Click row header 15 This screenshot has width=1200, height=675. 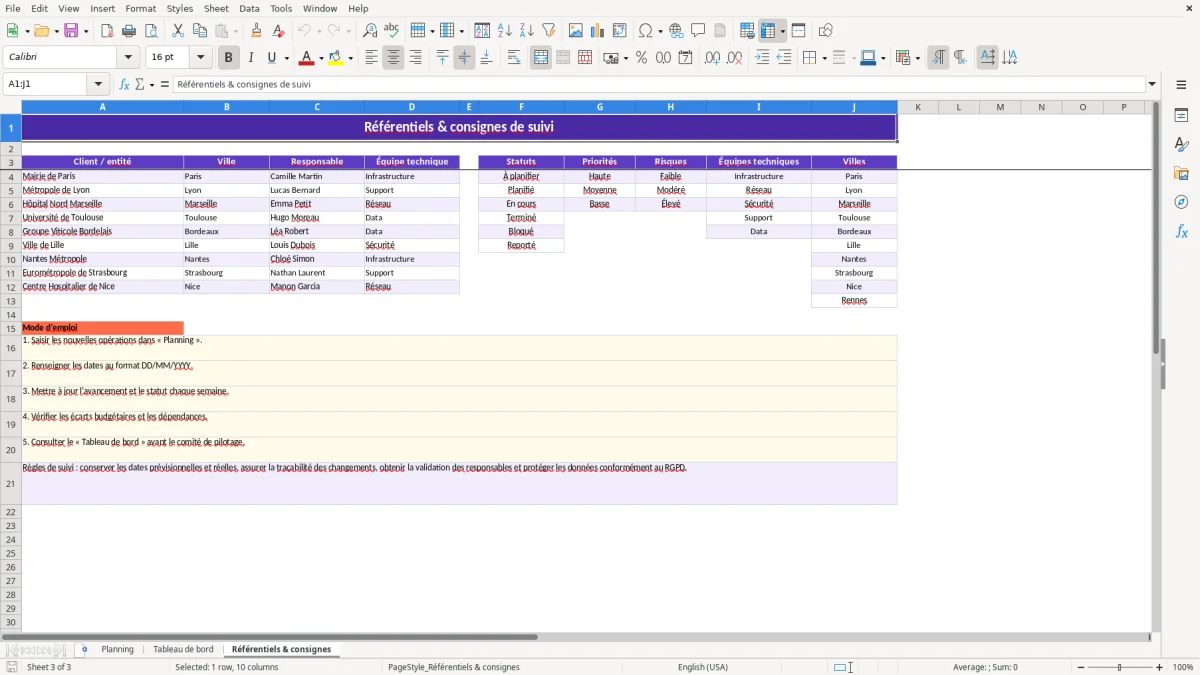coord(11,328)
